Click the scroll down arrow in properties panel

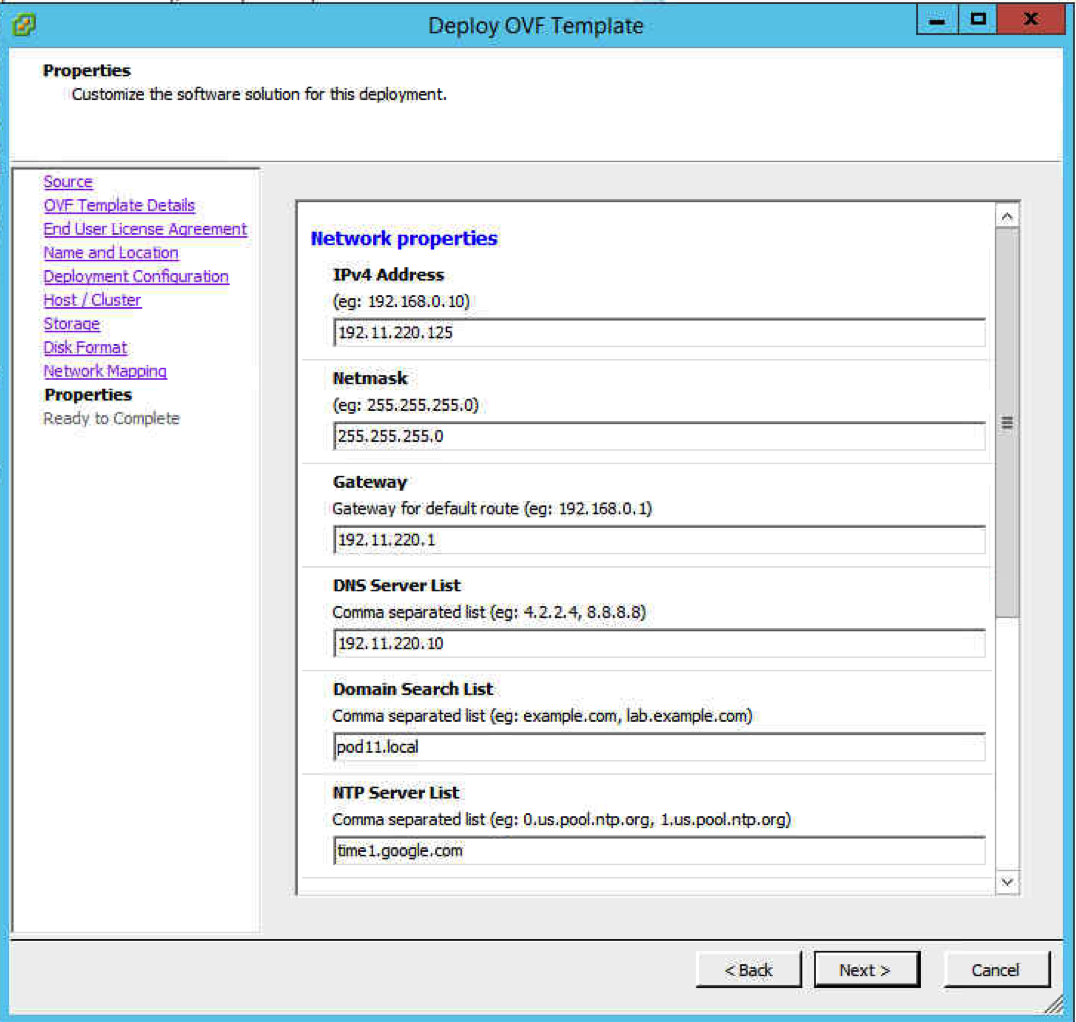(x=1007, y=881)
